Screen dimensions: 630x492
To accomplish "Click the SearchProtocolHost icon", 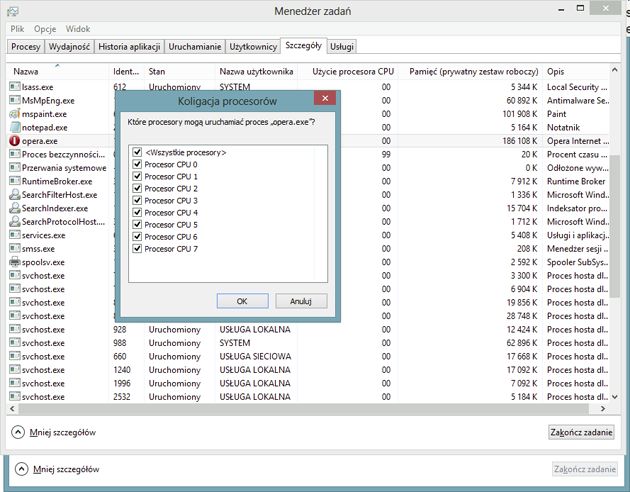I will [x=15, y=221].
